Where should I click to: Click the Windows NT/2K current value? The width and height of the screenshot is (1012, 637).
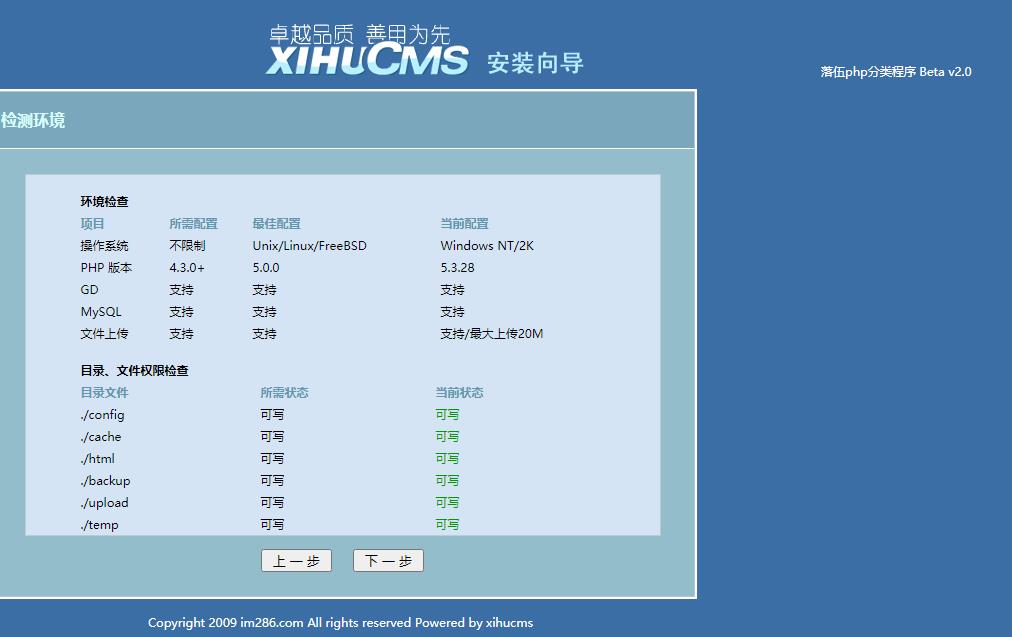coord(487,246)
